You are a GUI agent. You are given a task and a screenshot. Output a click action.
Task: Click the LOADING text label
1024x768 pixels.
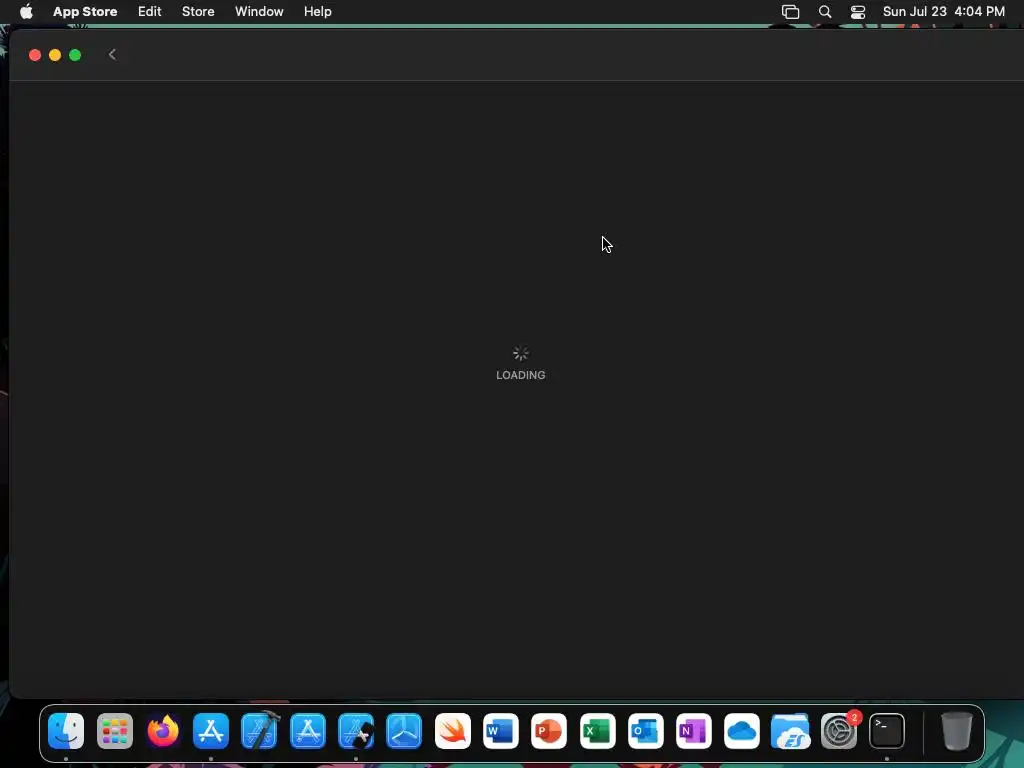pyautogui.click(x=520, y=375)
